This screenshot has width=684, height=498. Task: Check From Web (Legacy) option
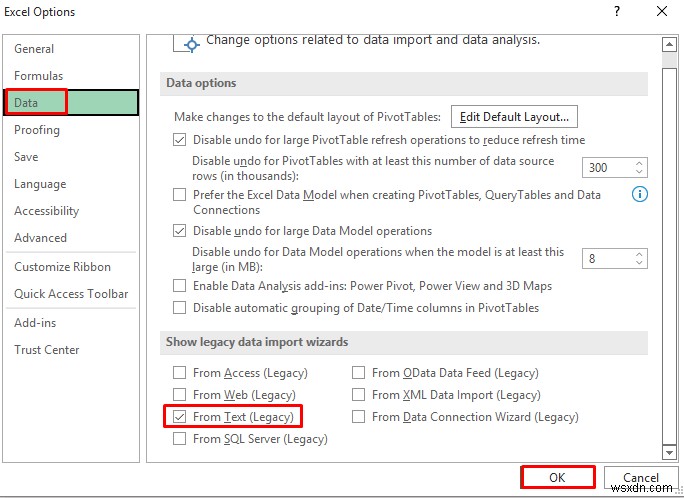click(x=180, y=395)
